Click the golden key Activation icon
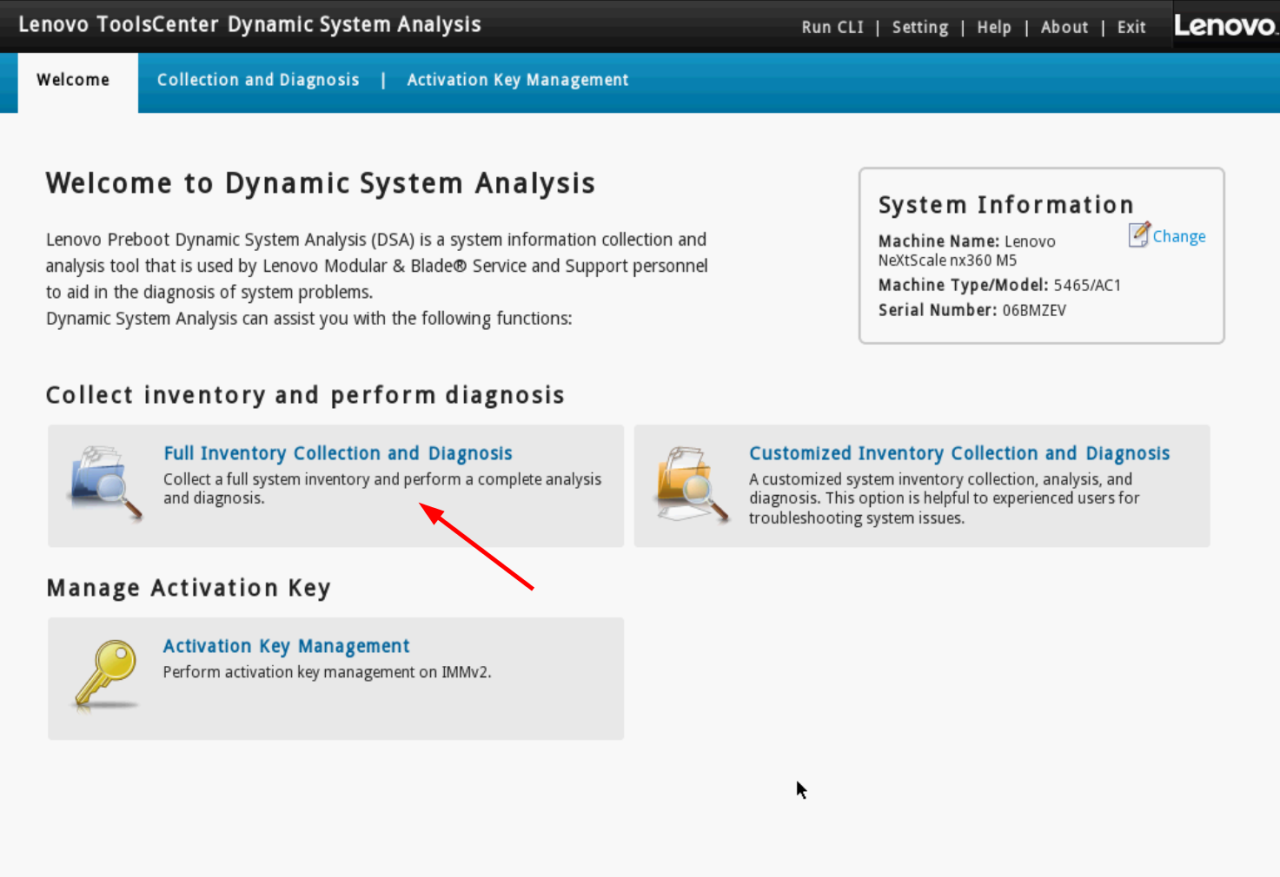 coord(106,675)
